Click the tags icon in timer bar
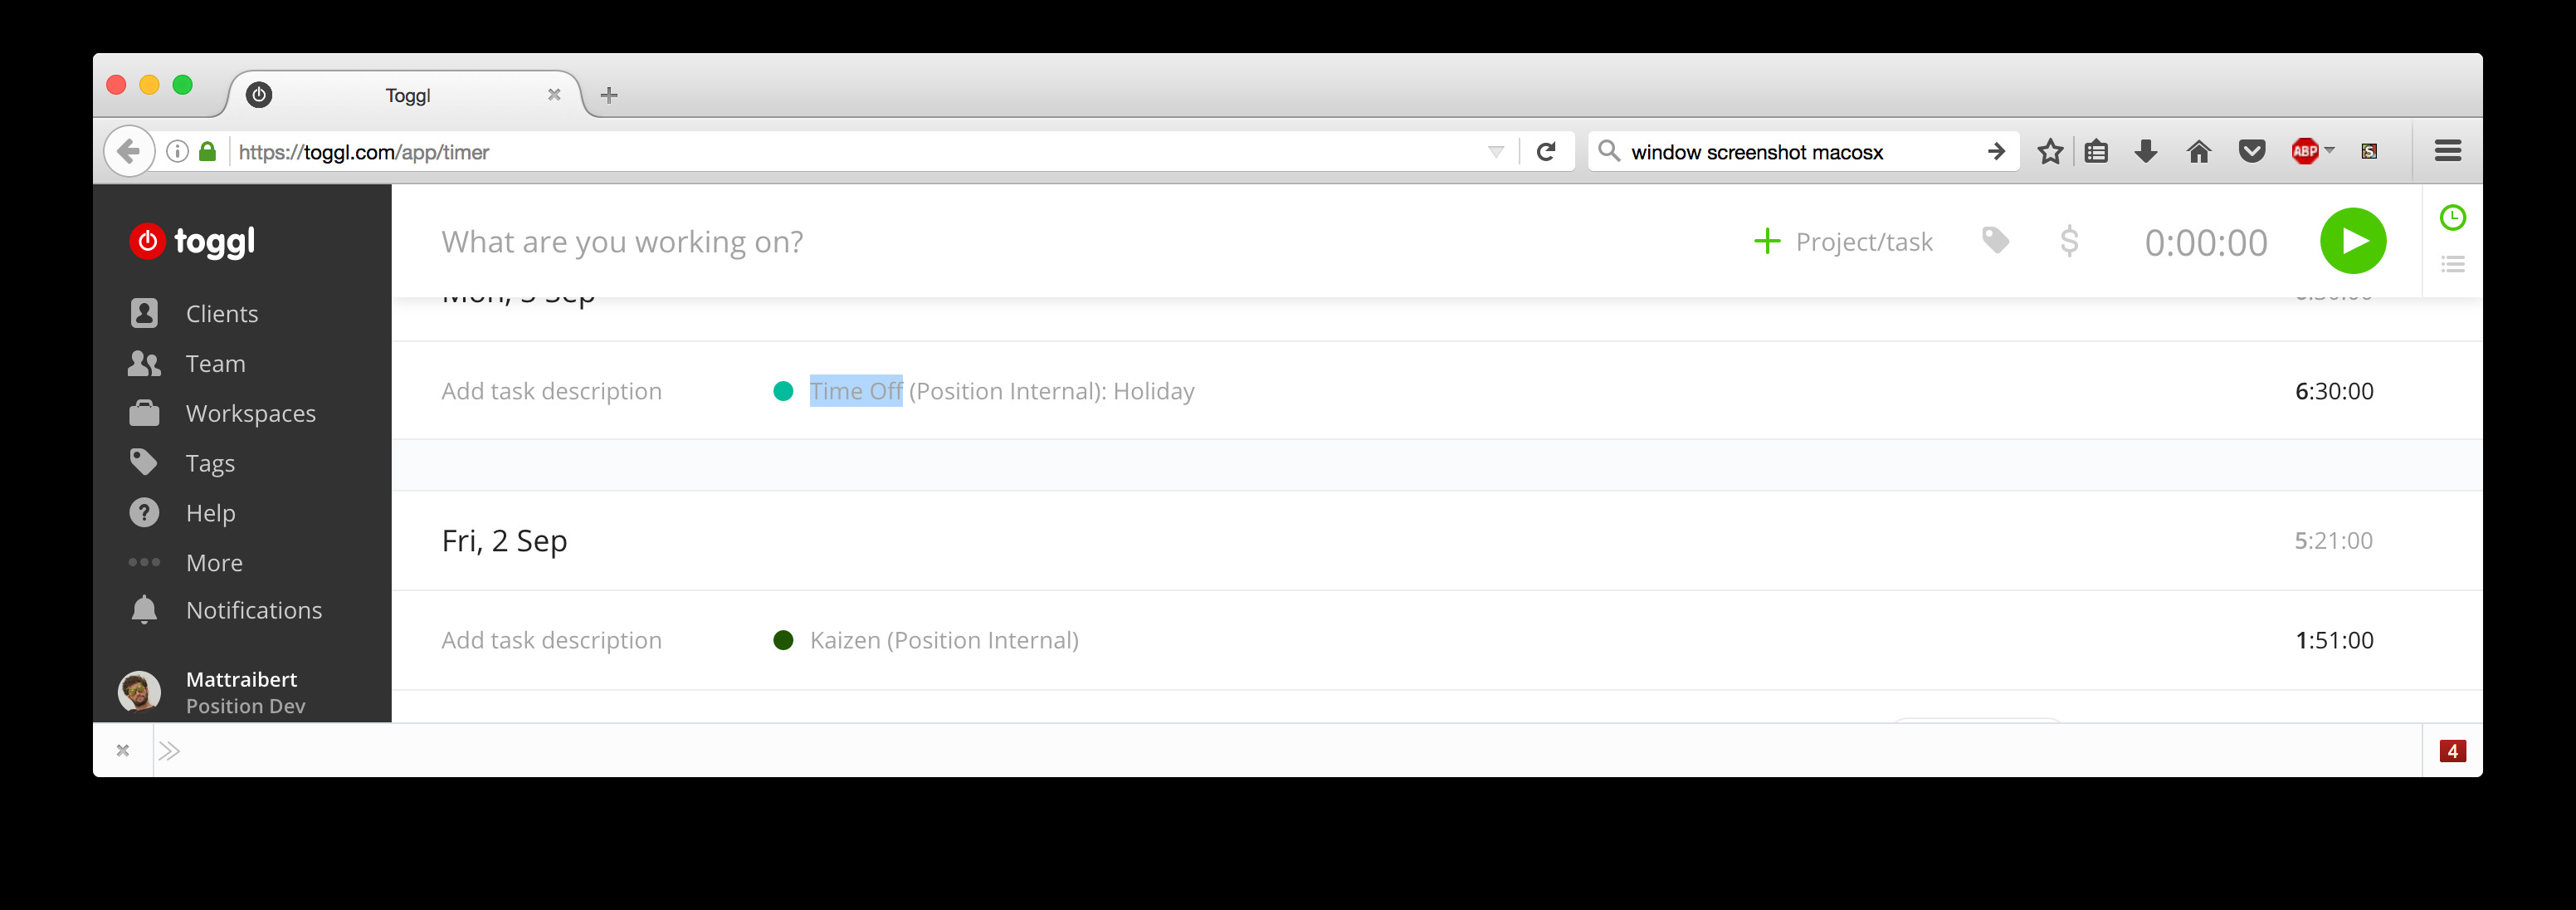This screenshot has width=2576, height=910. point(1994,241)
